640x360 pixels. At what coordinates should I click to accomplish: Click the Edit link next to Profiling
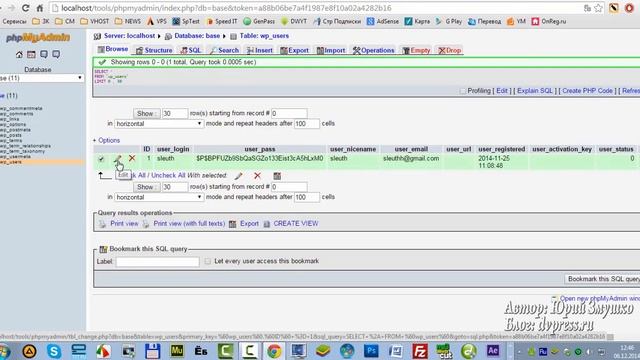pyautogui.click(x=502, y=91)
